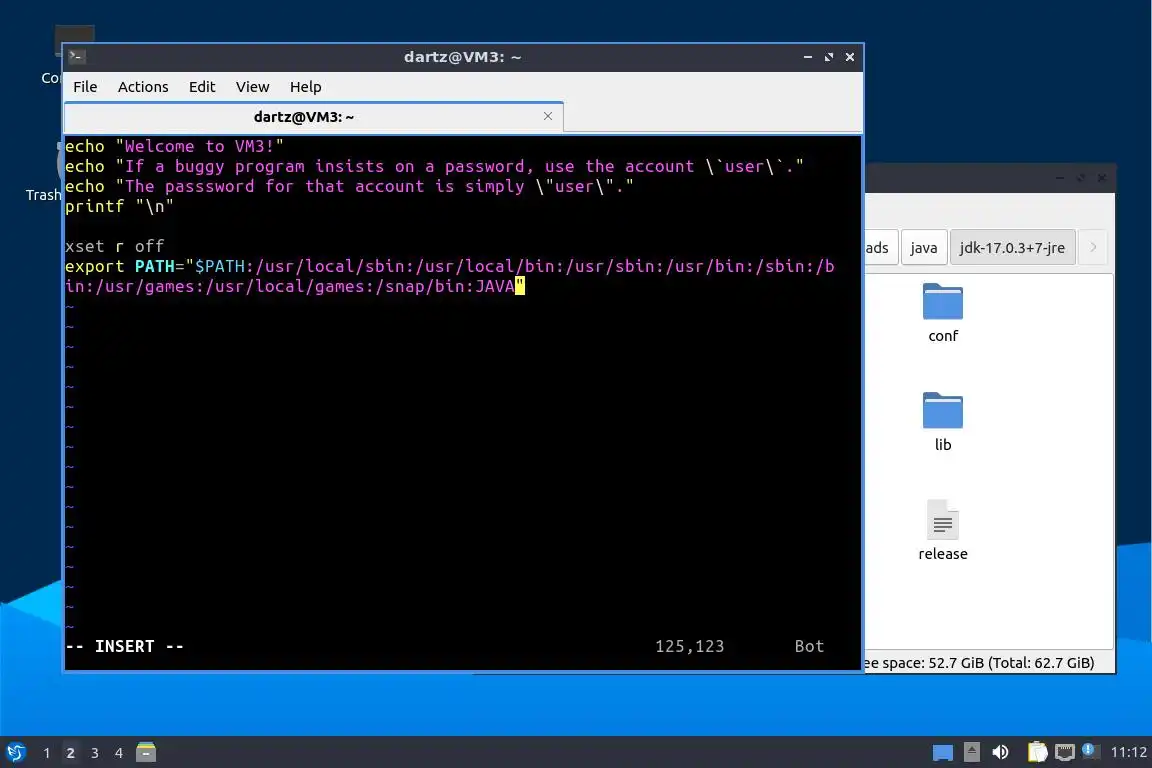Click the word JAVA at end of PATH

(x=494, y=287)
